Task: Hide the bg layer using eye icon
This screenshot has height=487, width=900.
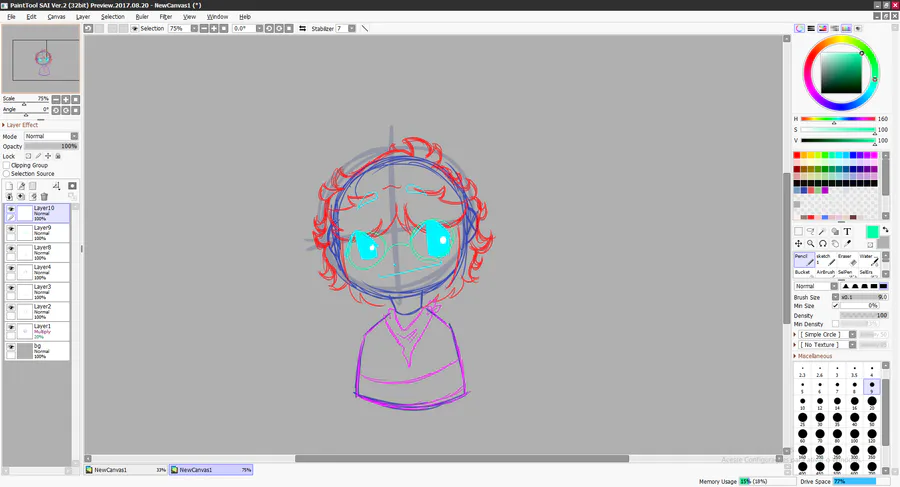Action: click(x=11, y=347)
